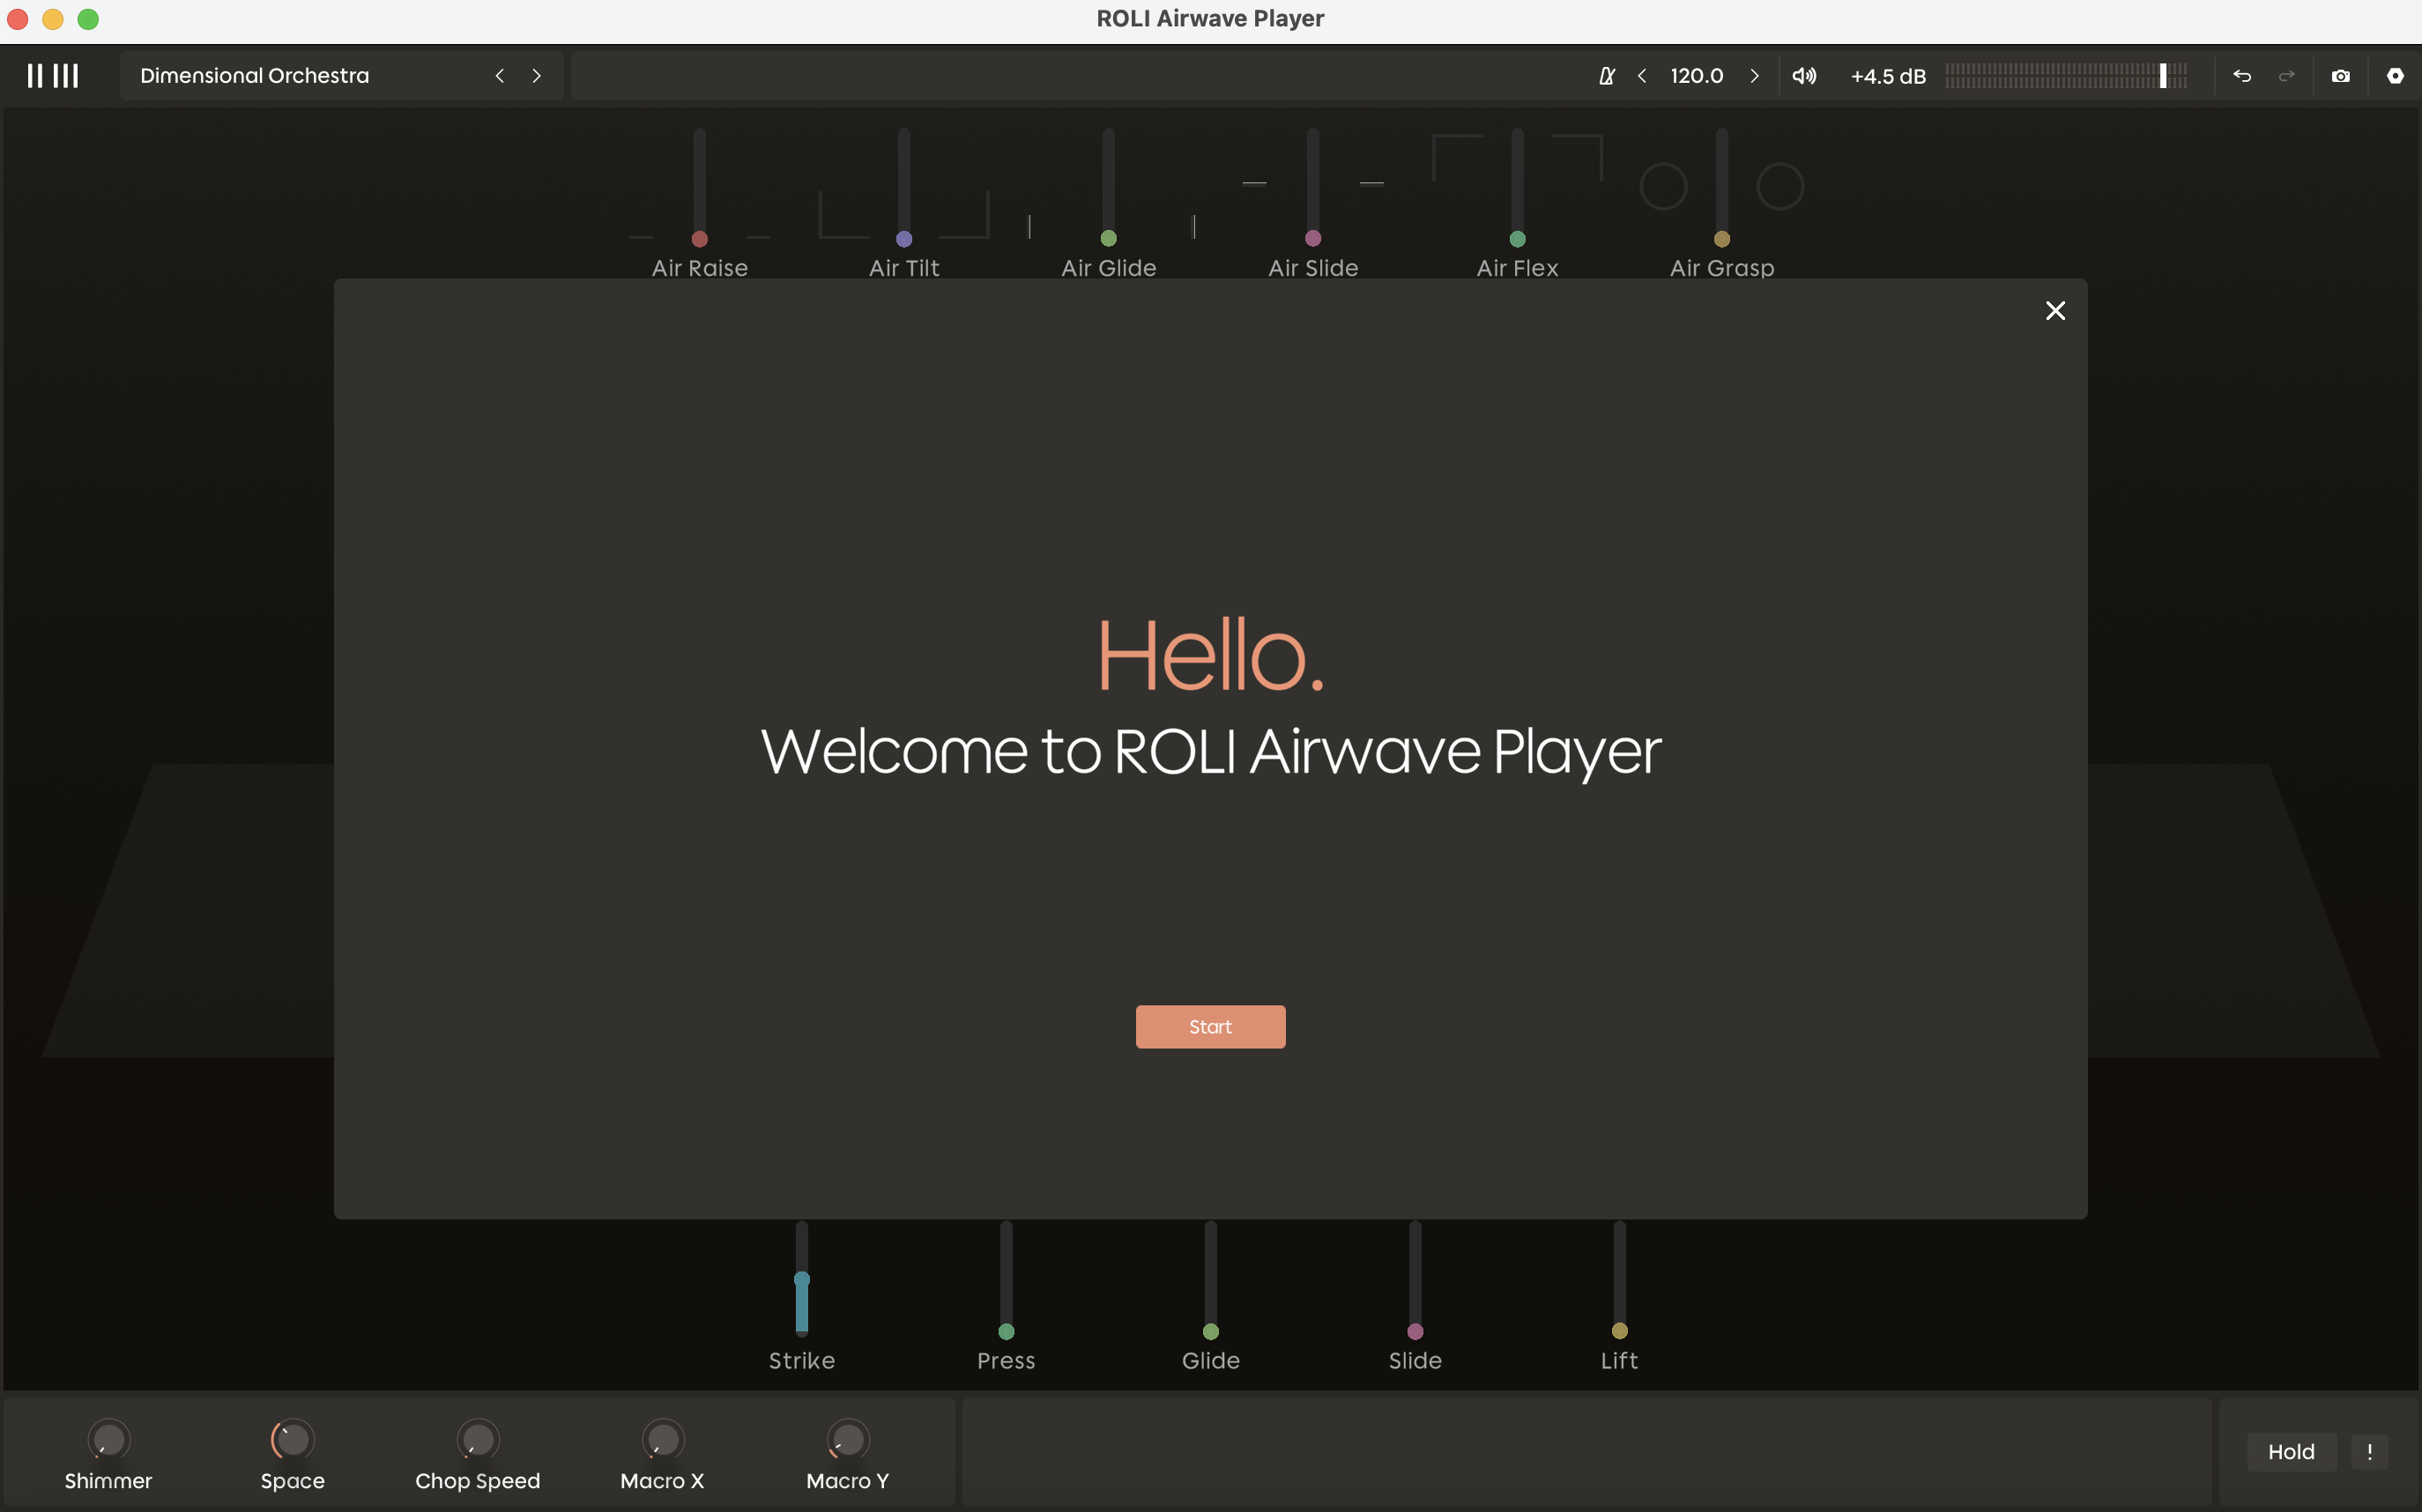The width and height of the screenshot is (2422, 1512).
Task: Select the previous preset arrow
Action: (499, 76)
